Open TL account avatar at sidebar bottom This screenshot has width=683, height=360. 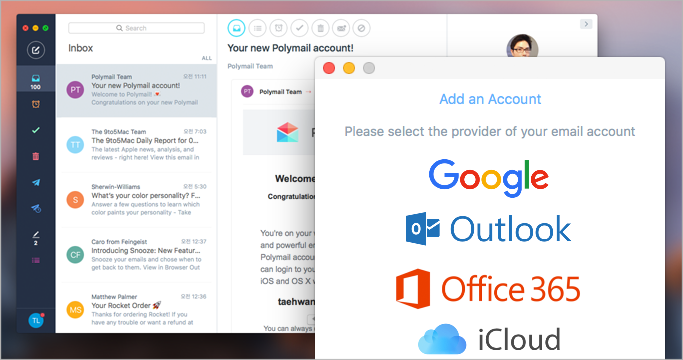36,321
